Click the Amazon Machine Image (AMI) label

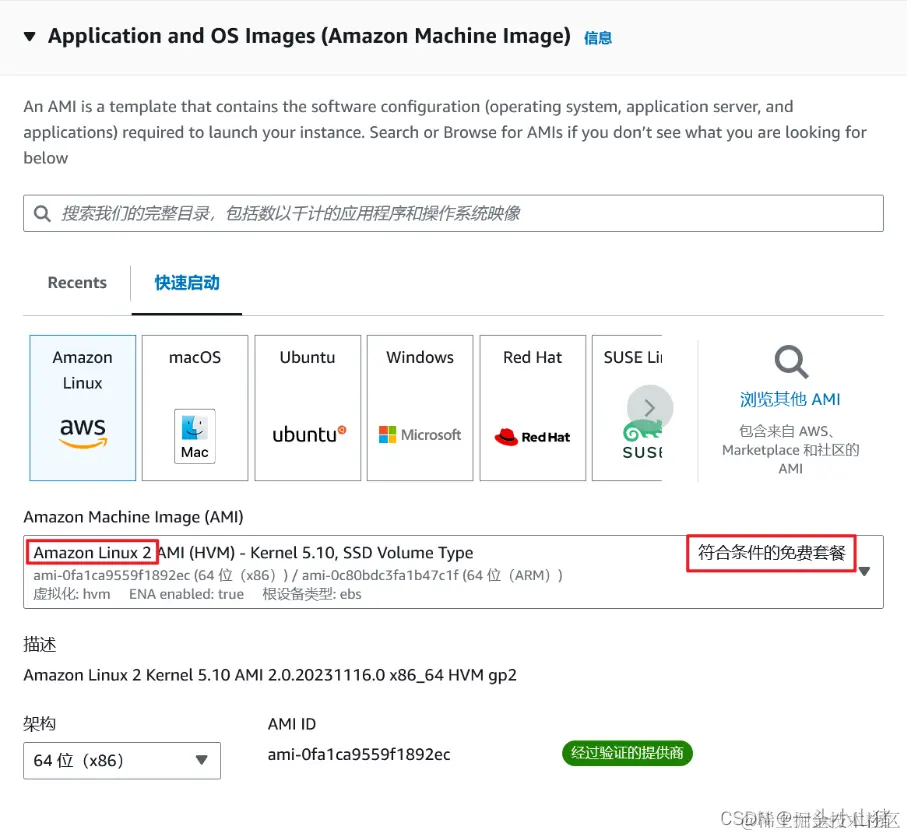pos(133,517)
